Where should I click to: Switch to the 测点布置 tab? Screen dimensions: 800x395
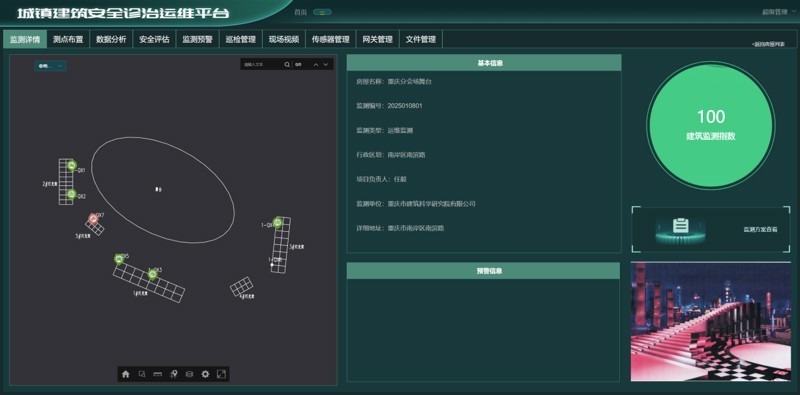click(x=68, y=39)
